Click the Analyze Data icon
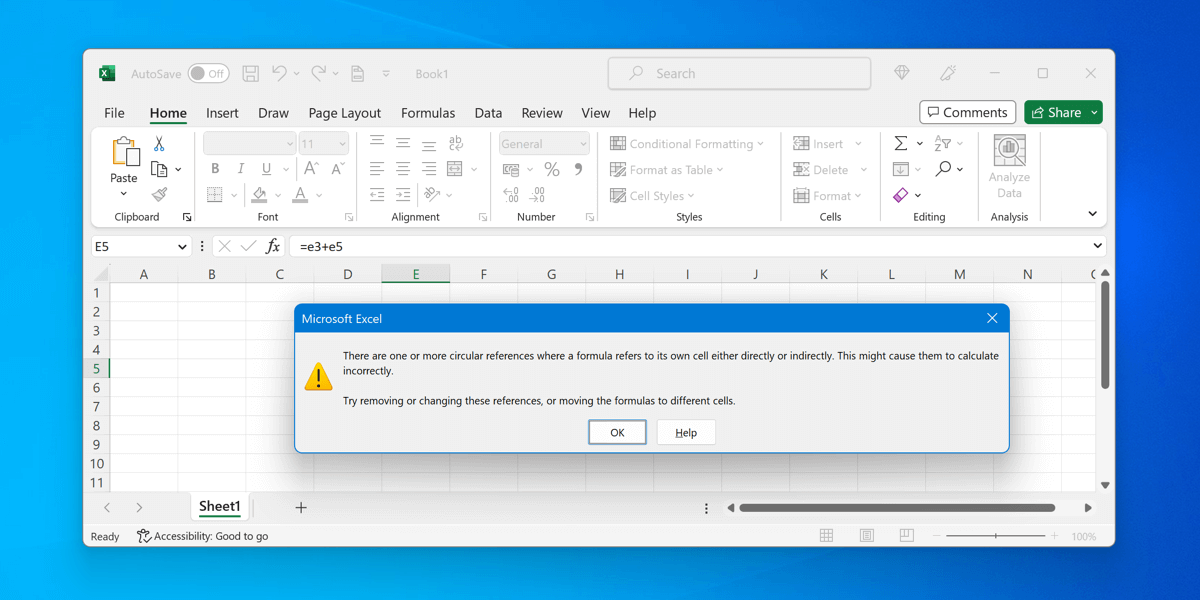The image size is (1200, 600). coord(1009,166)
